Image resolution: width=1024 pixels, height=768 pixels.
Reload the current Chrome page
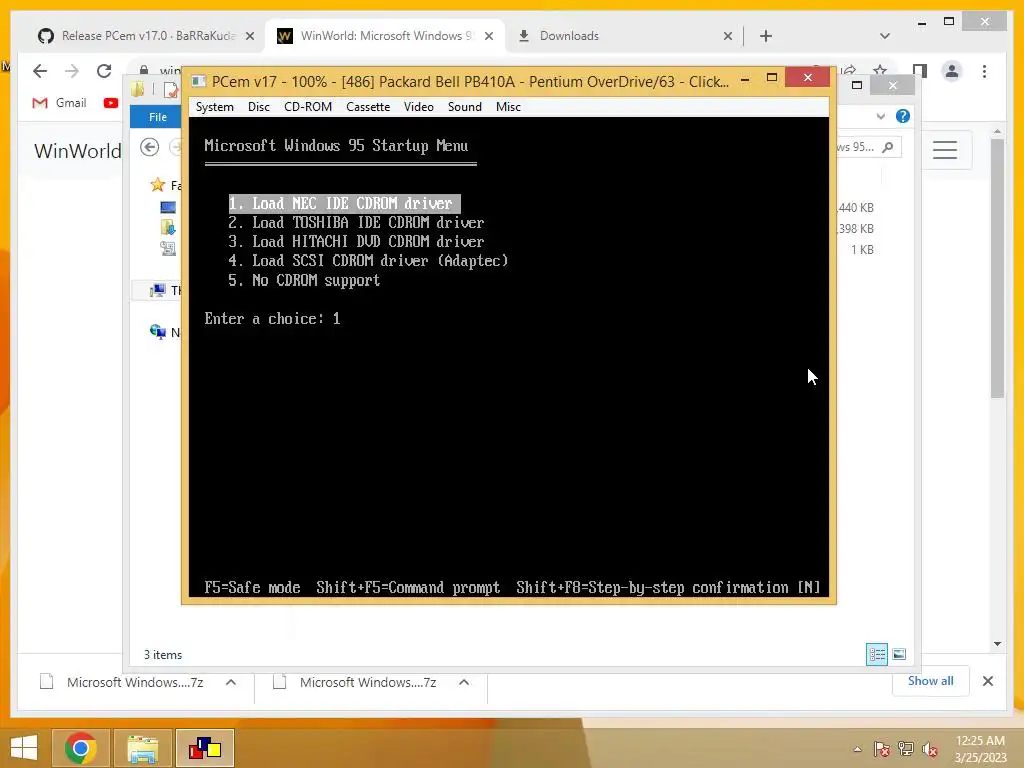coord(104,71)
